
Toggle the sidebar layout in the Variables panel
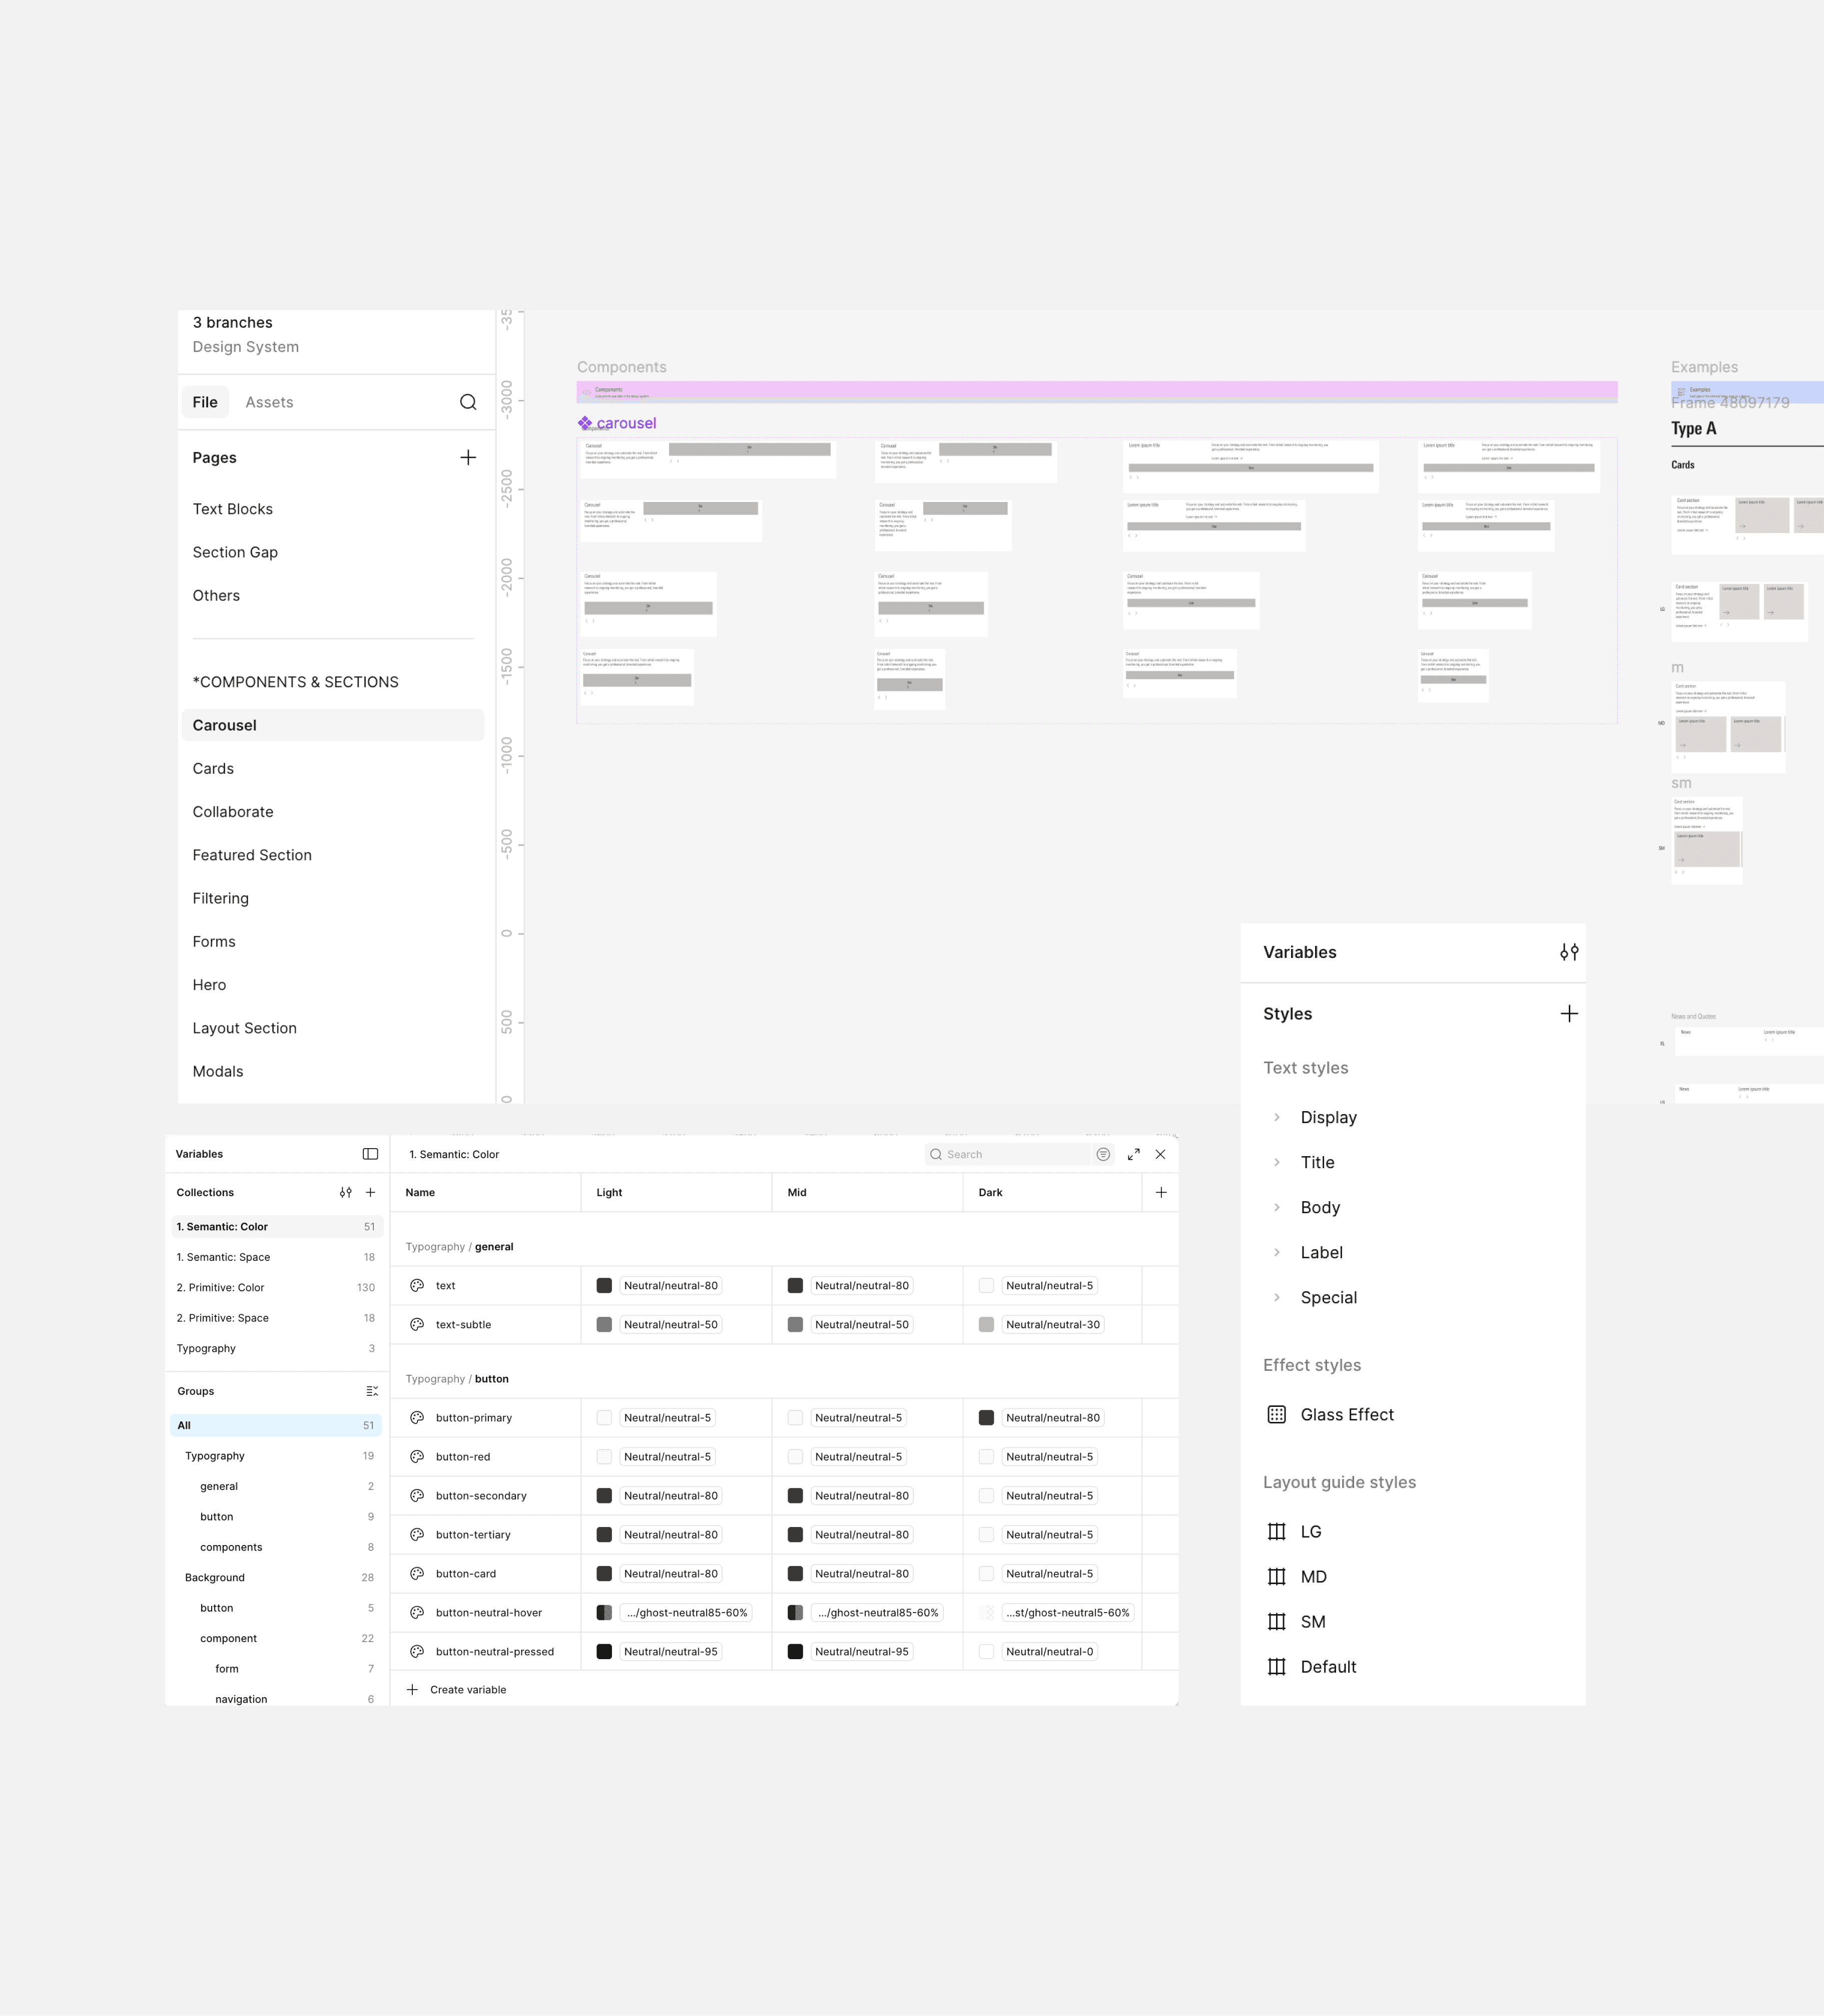pyautogui.click(x=370, y=1153)
